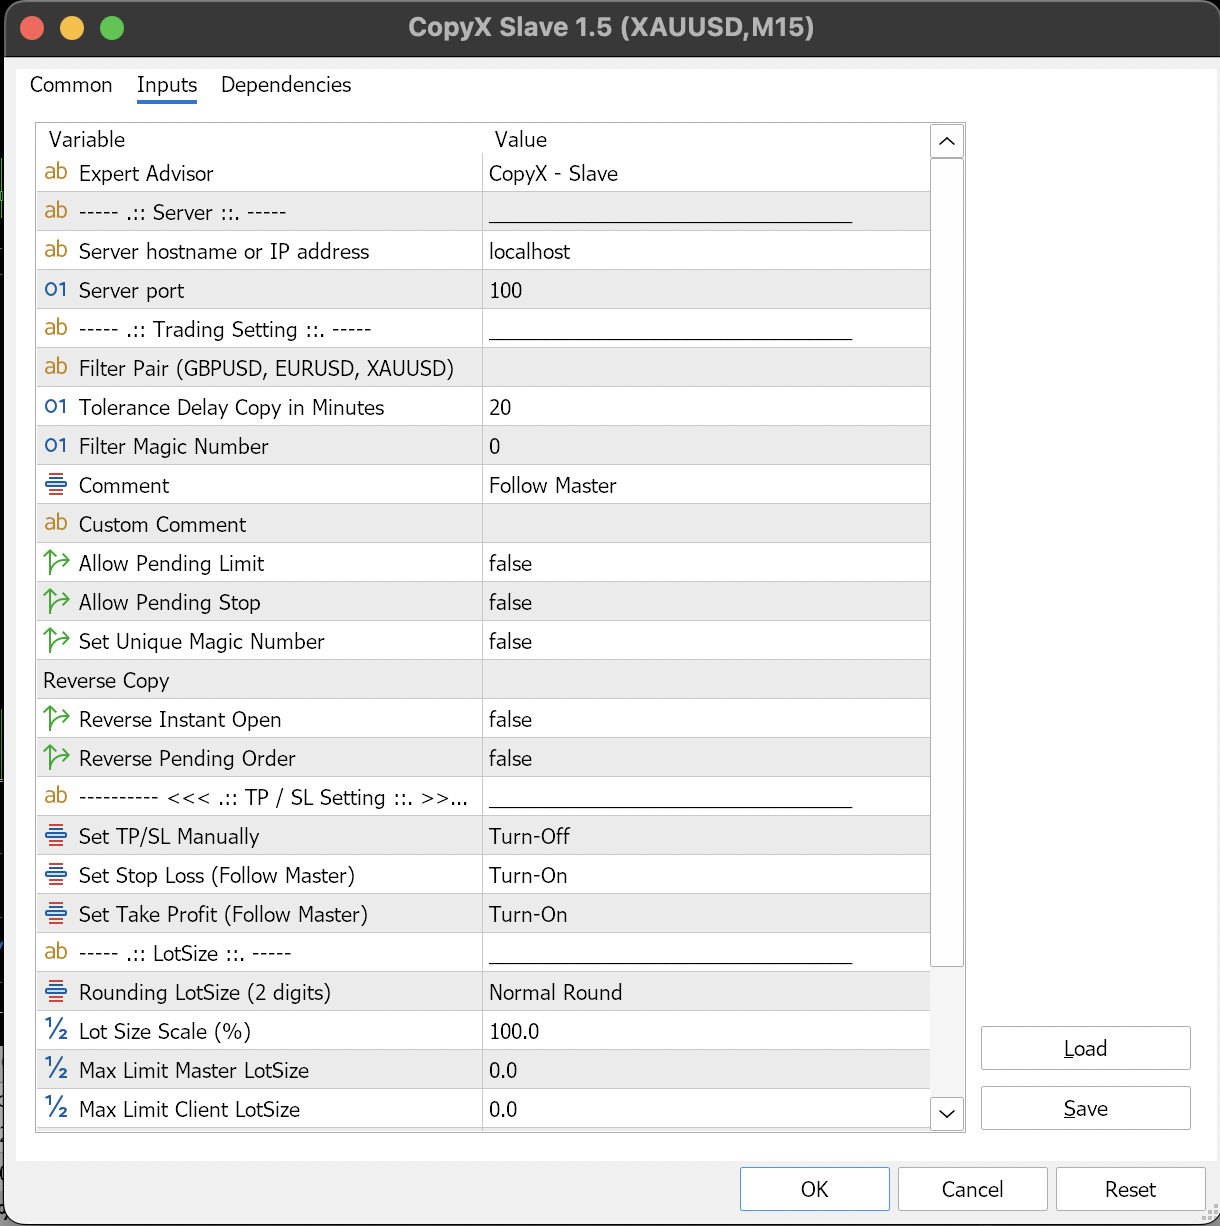Click the integer icon beside Filter Magic Number
1220x1226 pixels.
tap(56, 446)
